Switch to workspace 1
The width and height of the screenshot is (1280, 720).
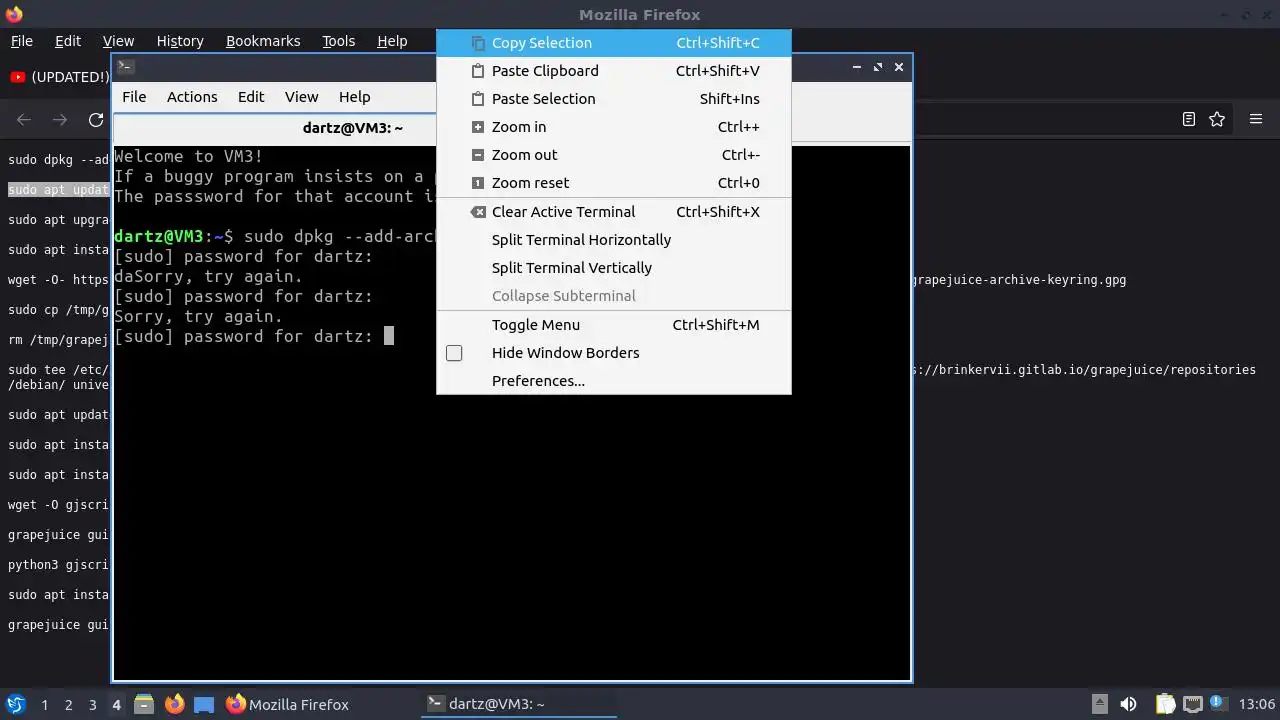click(x=44, y=705)
